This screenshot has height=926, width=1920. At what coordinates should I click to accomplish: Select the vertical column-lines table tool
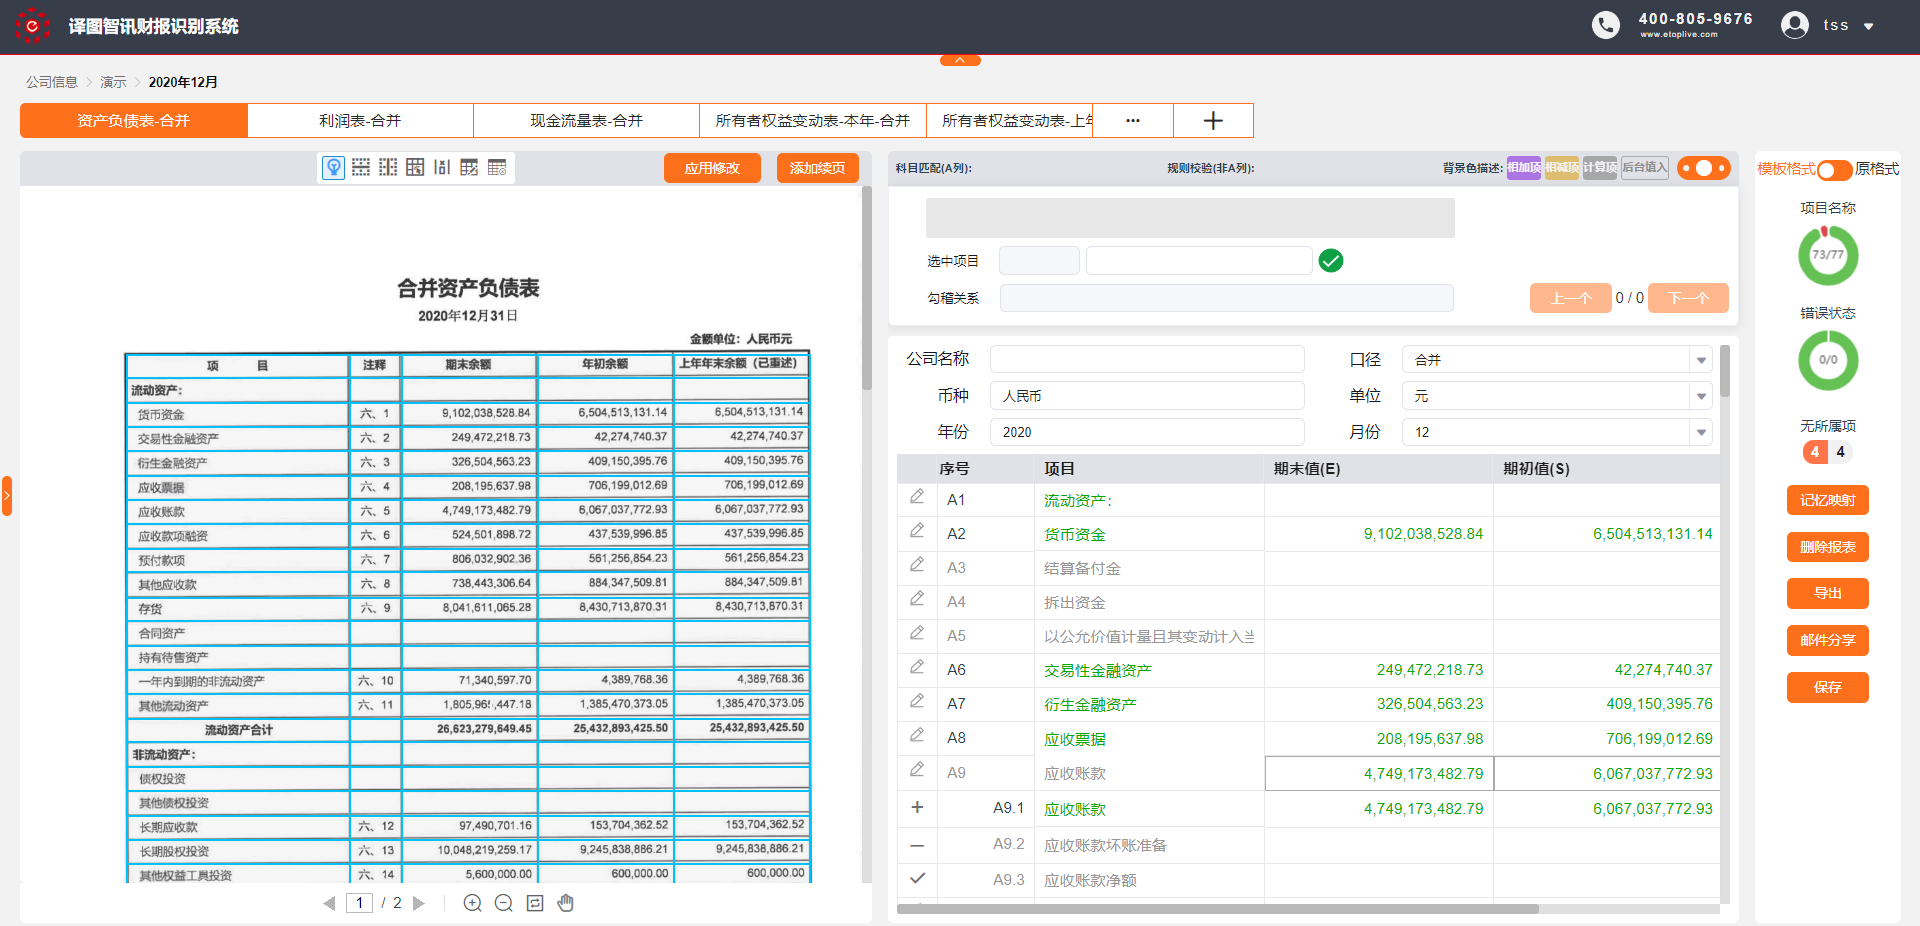(388, 167)
